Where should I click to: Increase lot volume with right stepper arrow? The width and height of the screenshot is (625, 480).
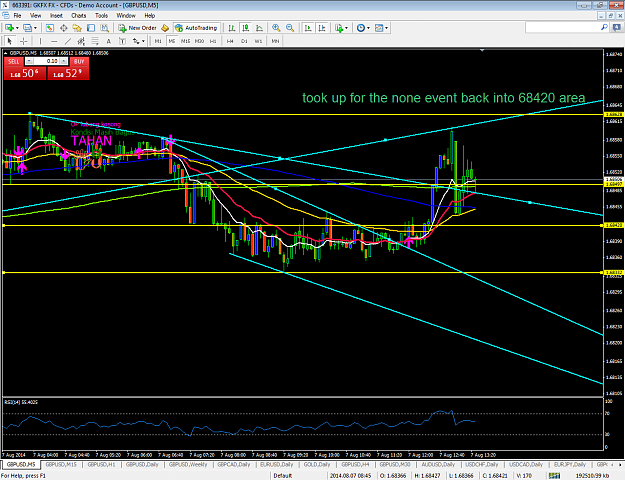(64, 61)
